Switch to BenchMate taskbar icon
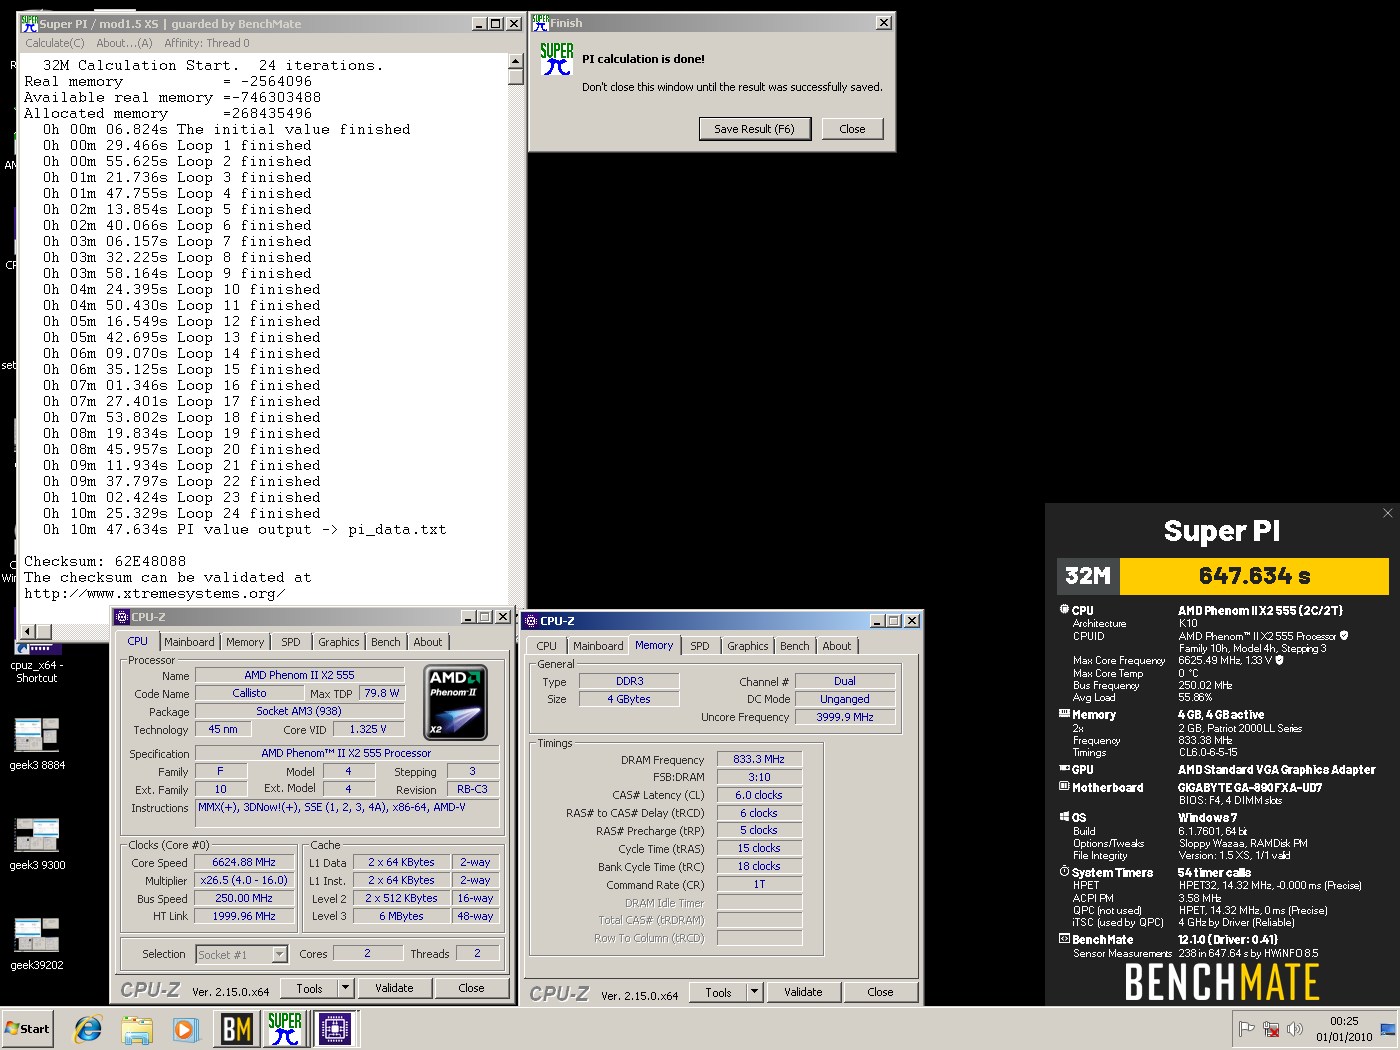The height and width of the screenshot is (1050, 1400). 236,1029
